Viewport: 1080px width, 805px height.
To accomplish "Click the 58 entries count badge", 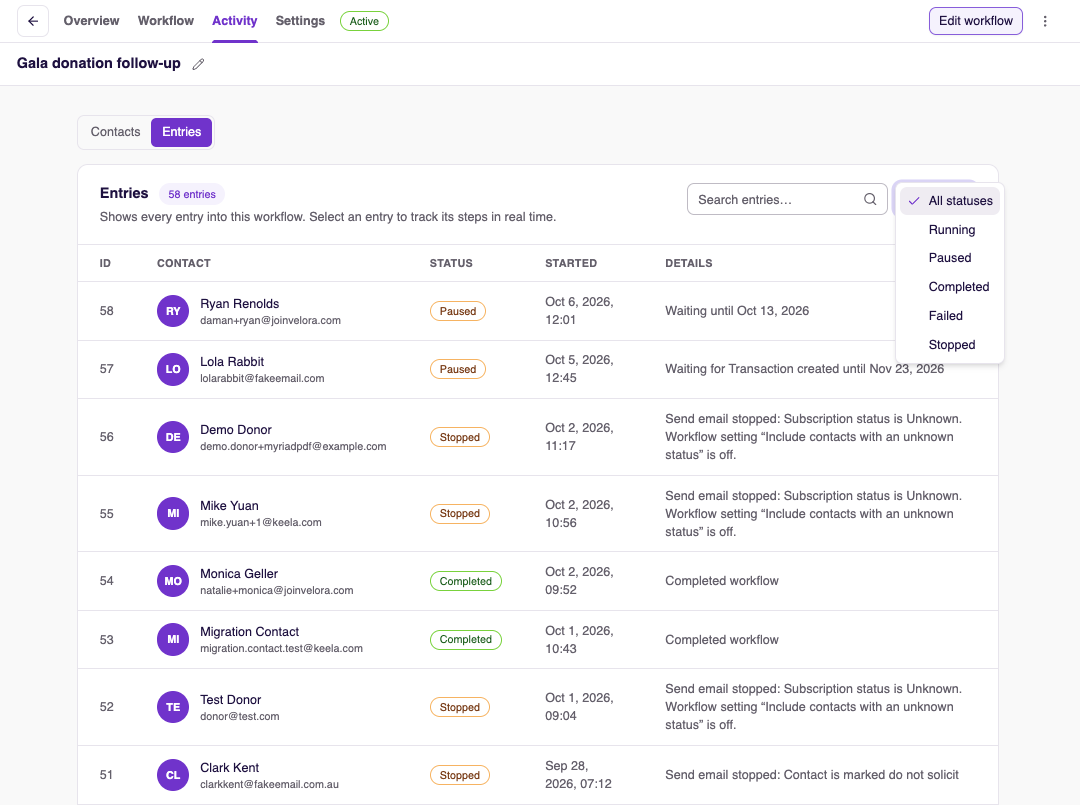I will [192, 194].
